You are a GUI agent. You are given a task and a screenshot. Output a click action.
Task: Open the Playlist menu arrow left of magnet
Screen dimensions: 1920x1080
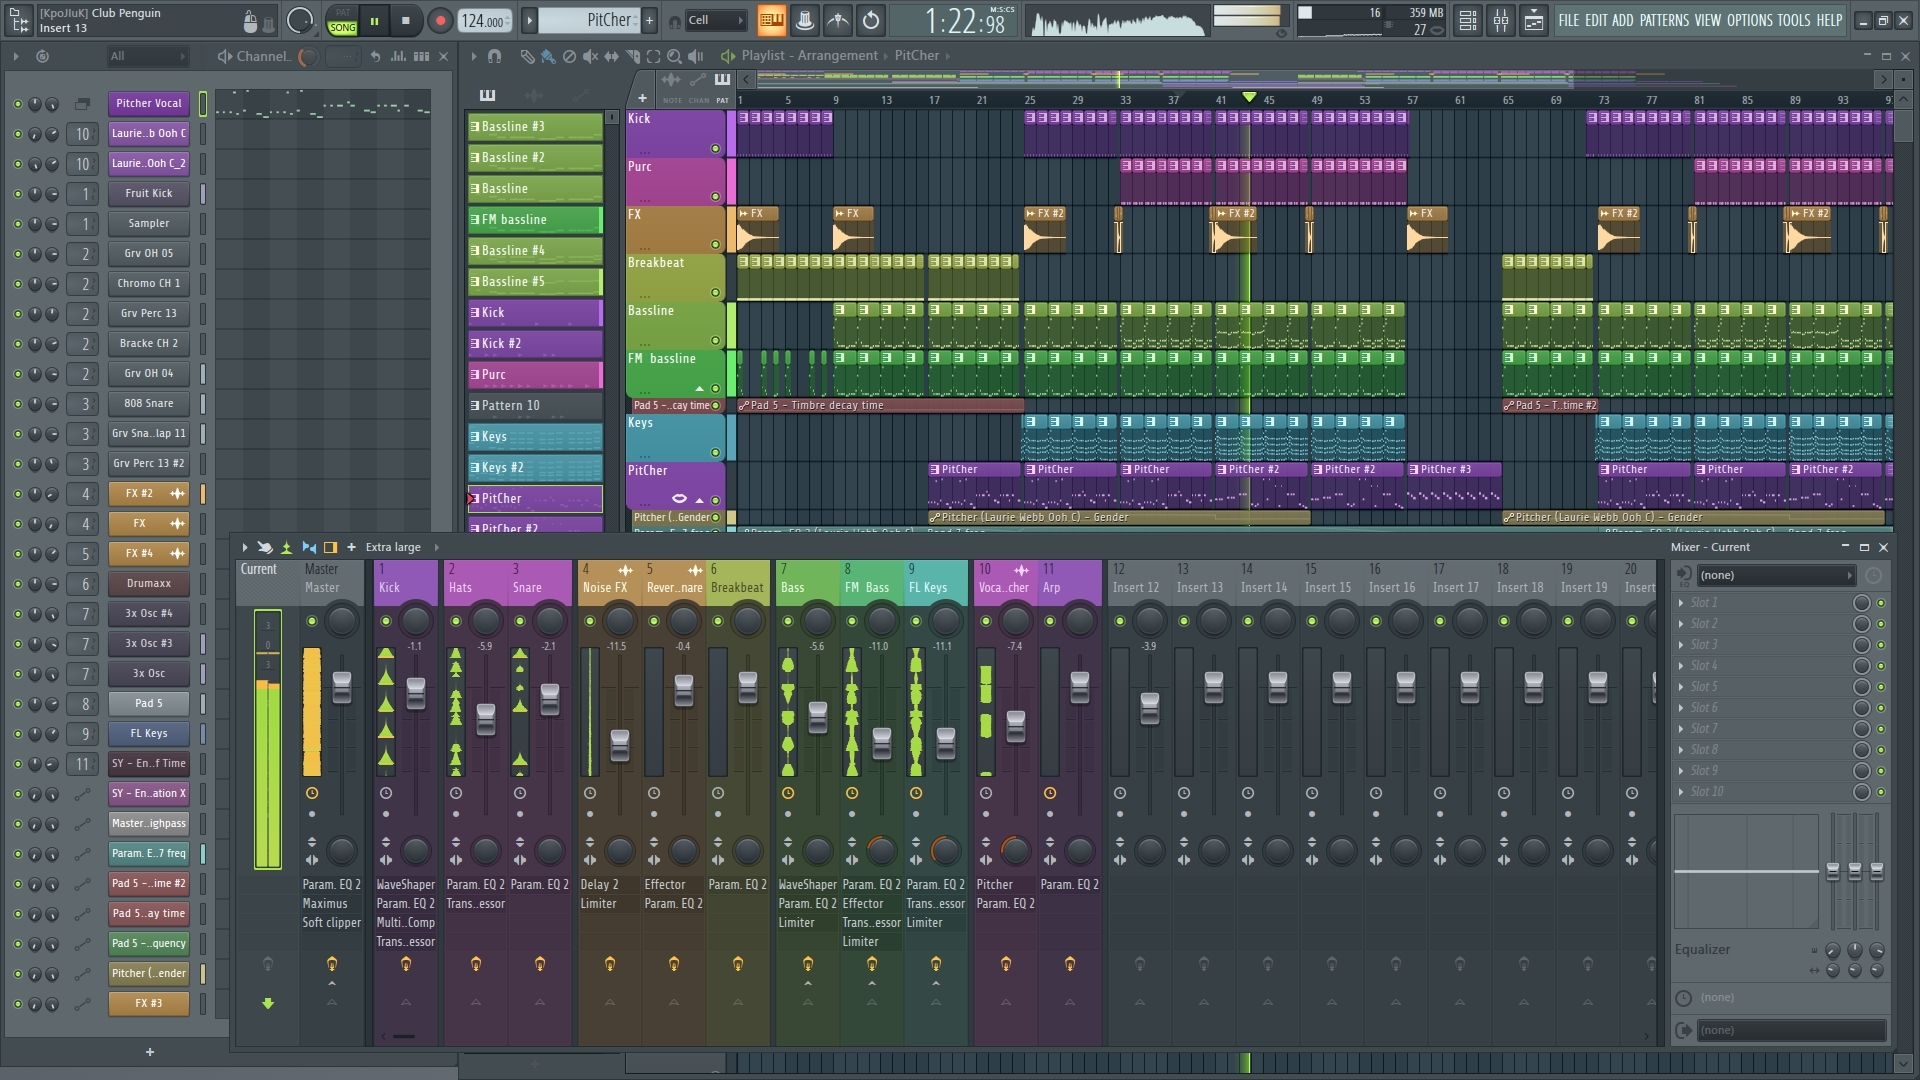click(474, 56)
